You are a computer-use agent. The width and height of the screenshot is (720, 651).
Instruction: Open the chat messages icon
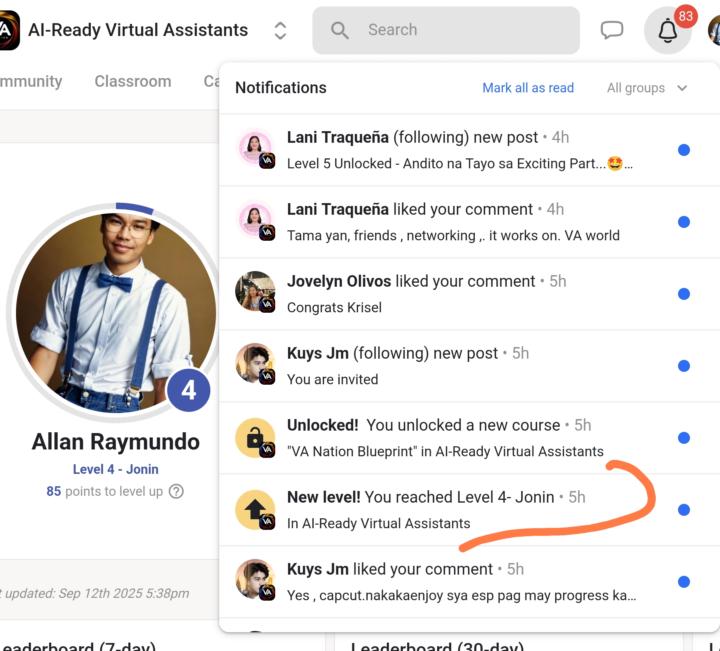click(x=611, y=30)
